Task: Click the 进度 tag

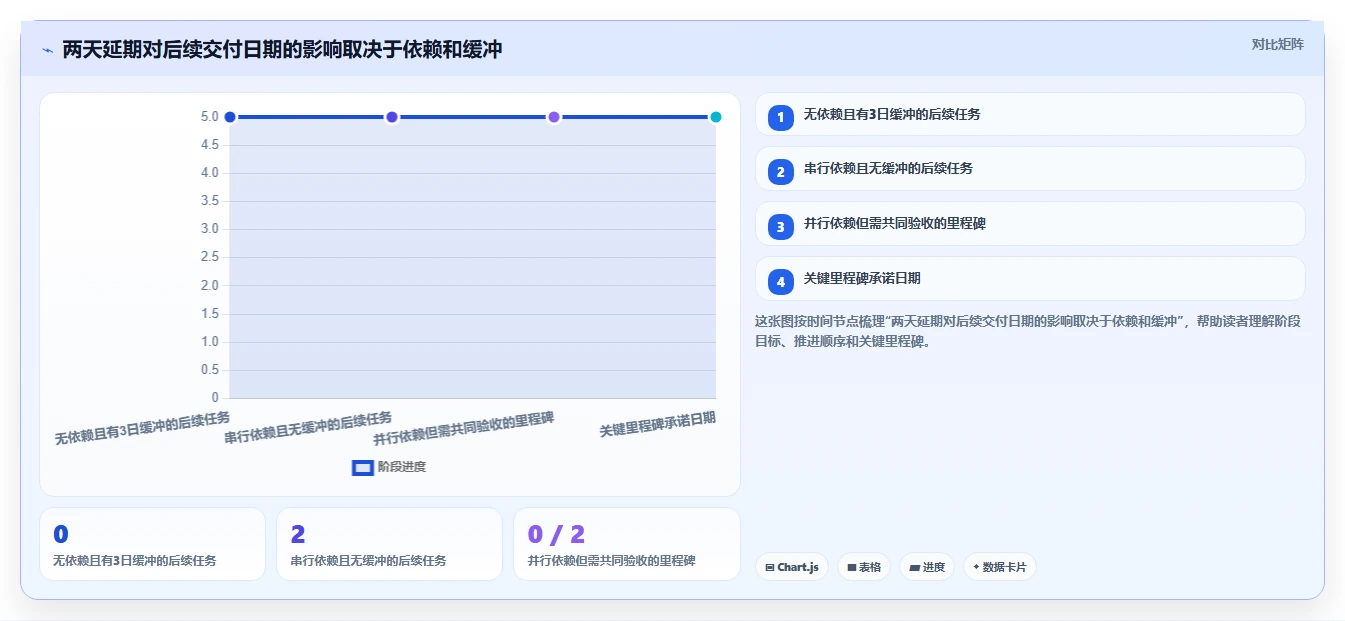Action: (x=927, y=567)
